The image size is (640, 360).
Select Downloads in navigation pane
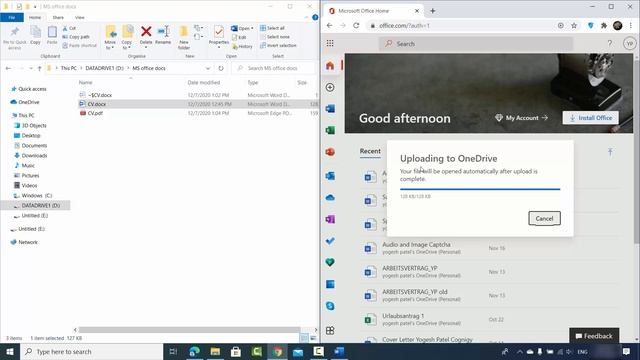tap(34, 156)
